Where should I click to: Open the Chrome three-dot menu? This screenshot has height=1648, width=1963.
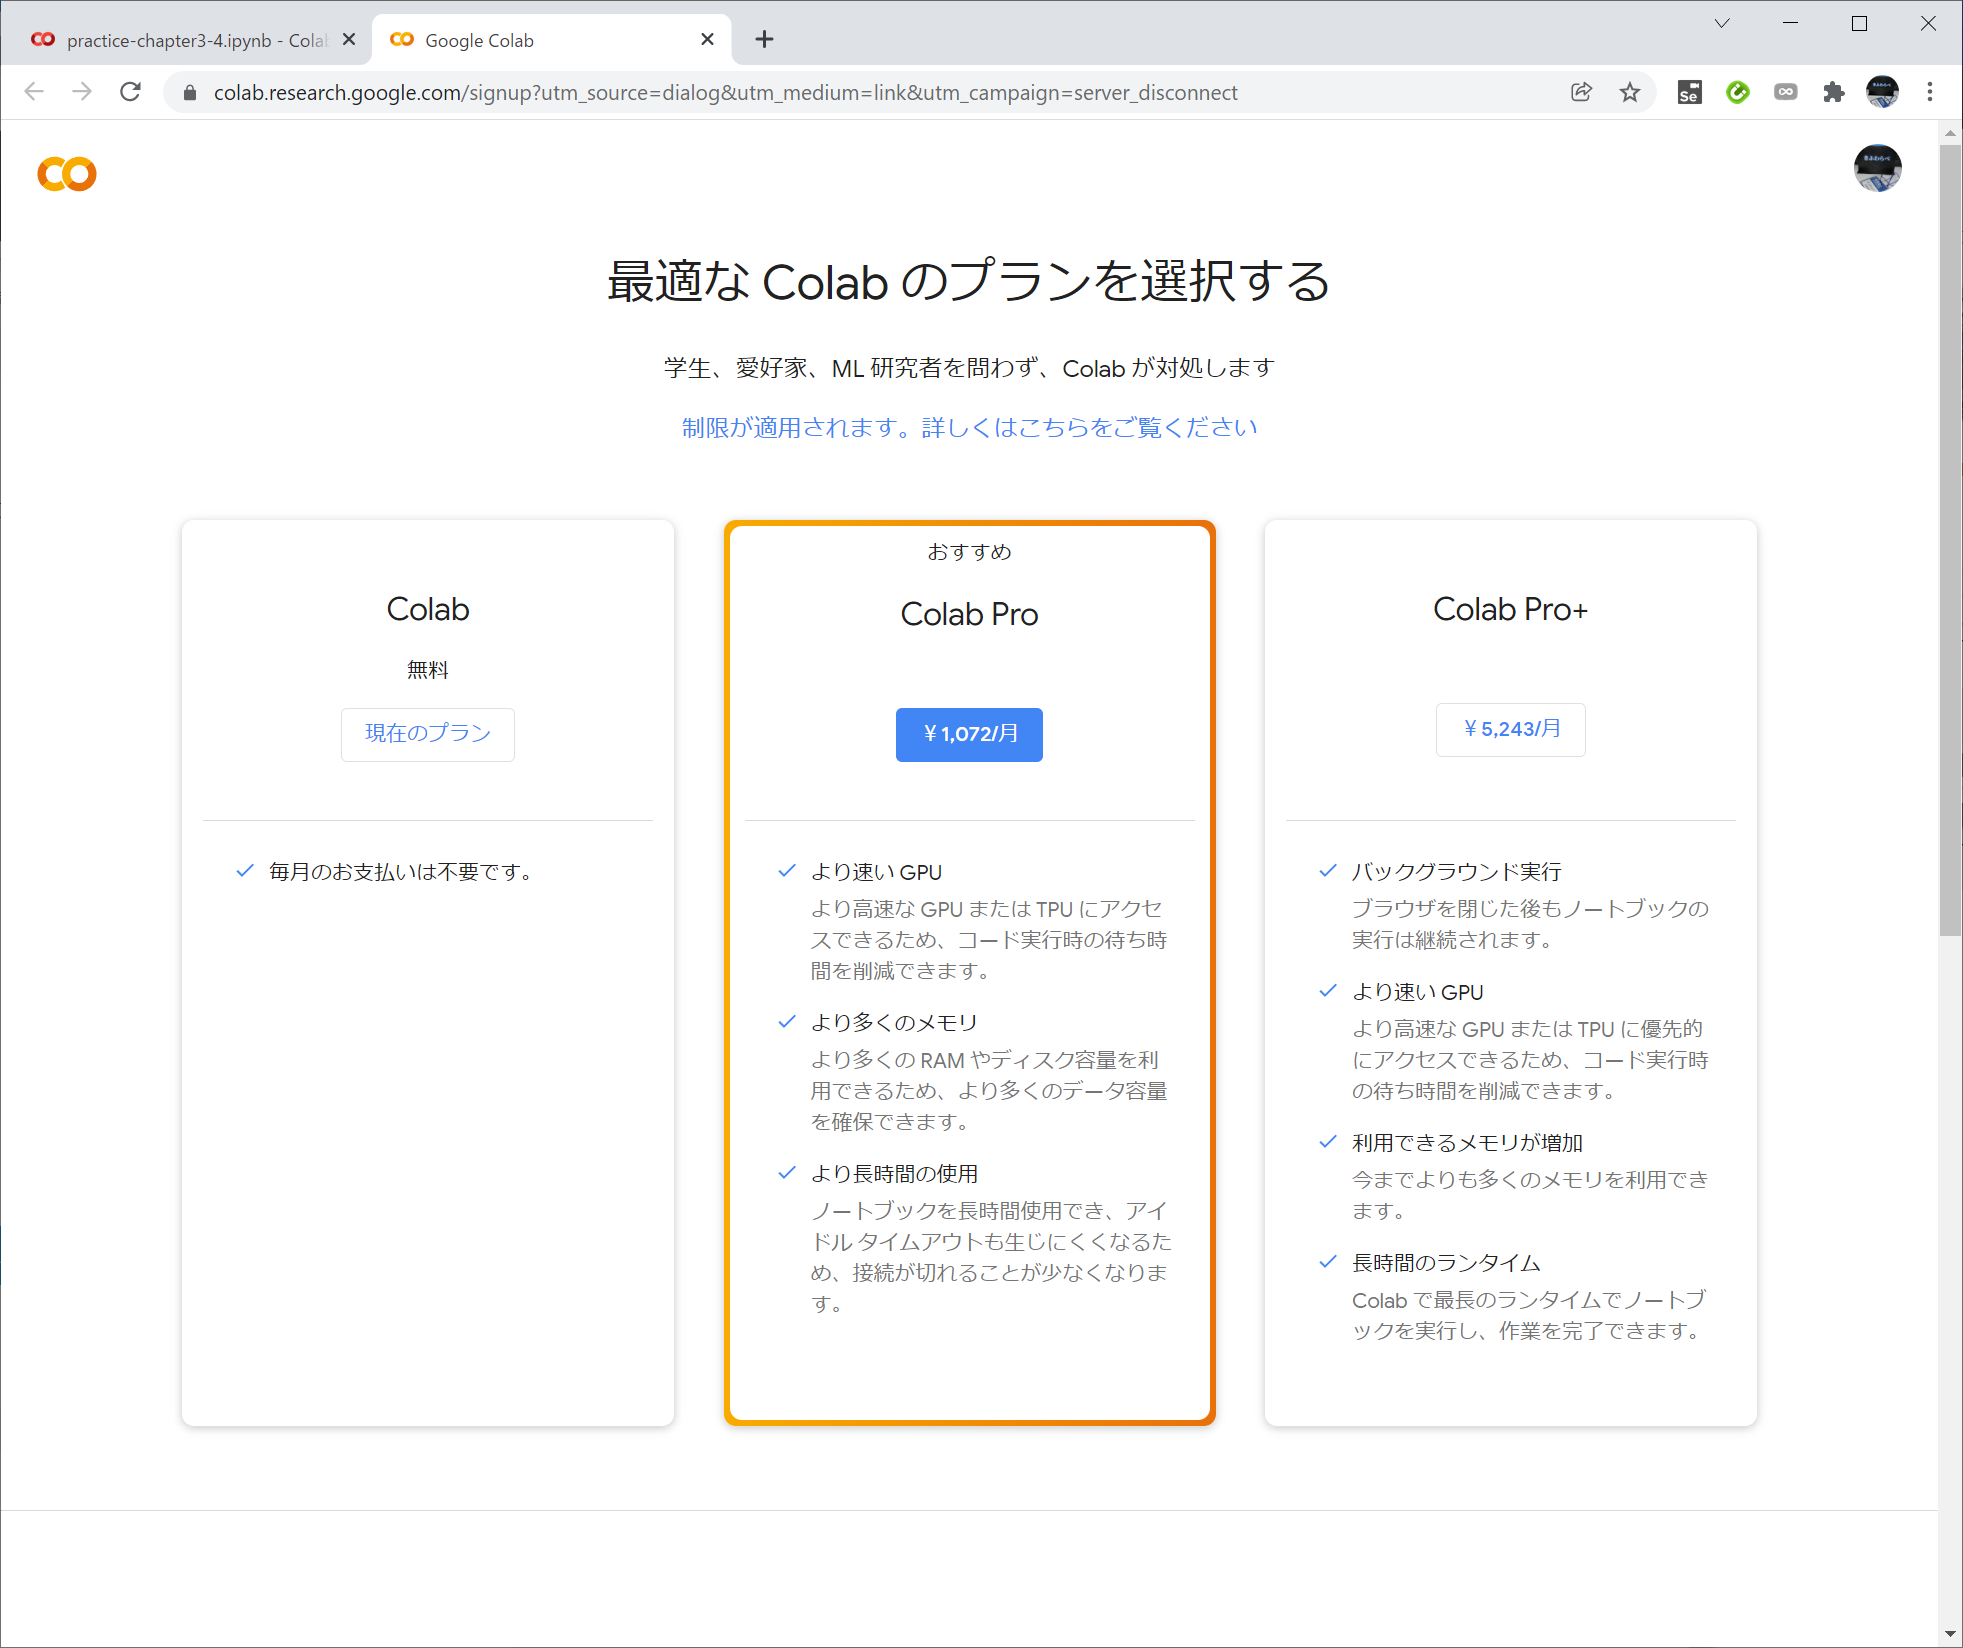(x=1930, y=93)
